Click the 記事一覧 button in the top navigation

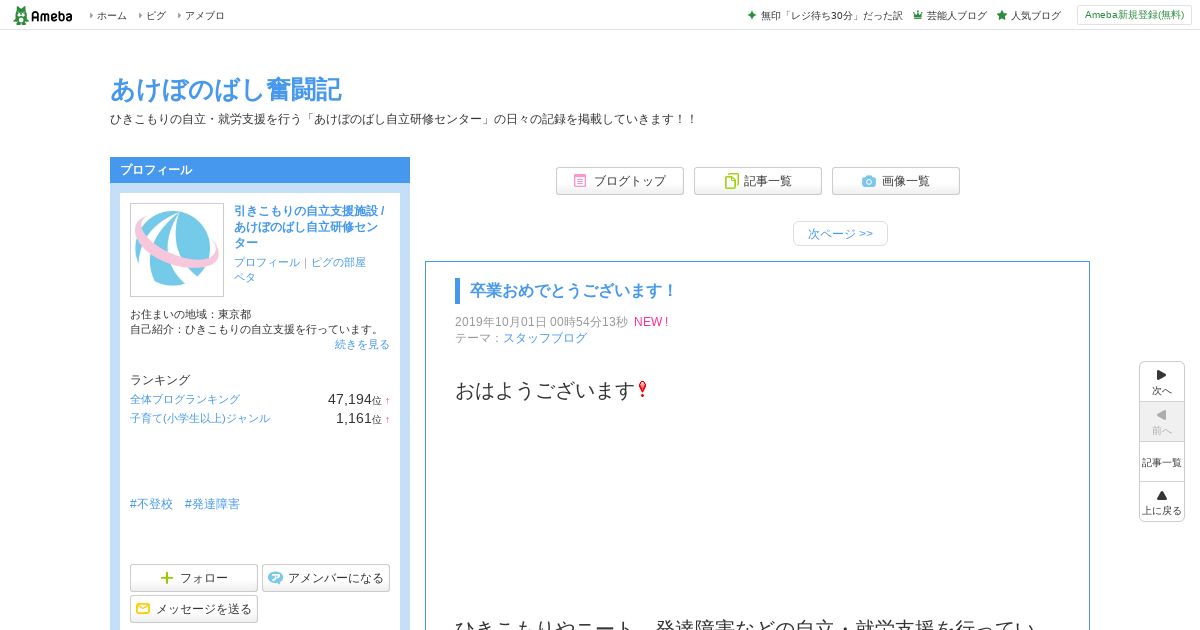[x=758, y=181]
